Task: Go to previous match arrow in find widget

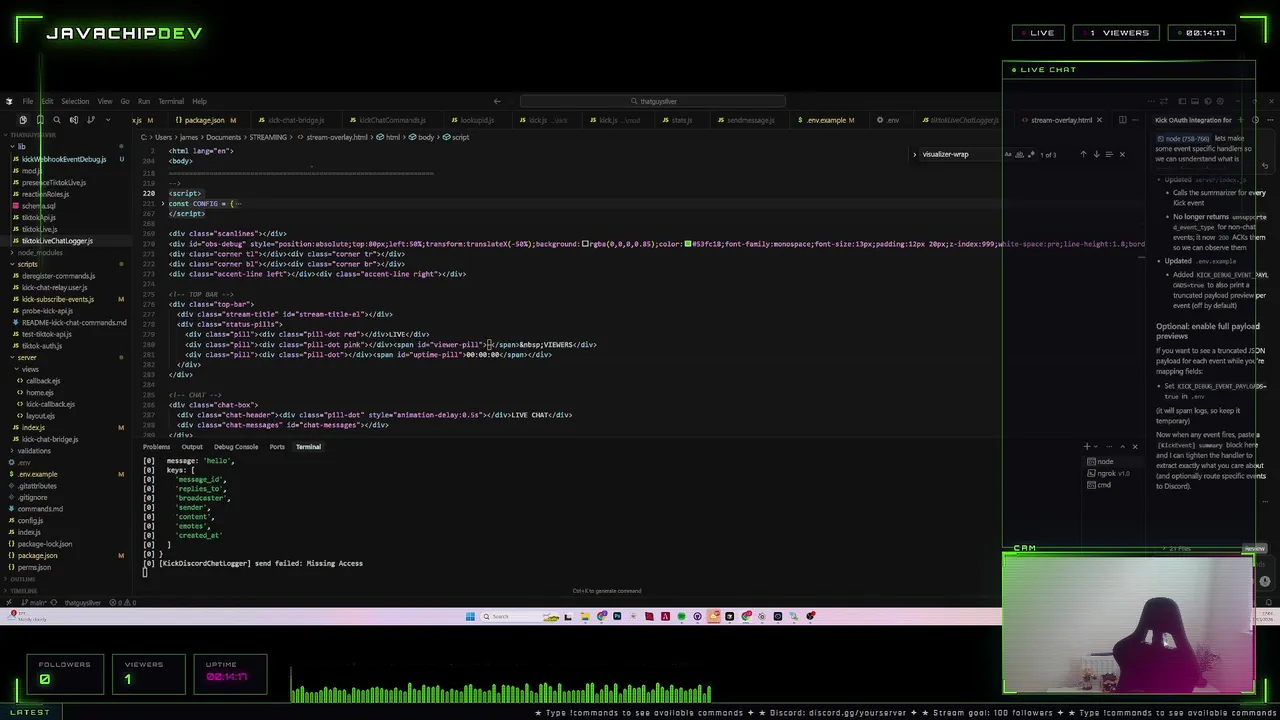Action: click(x=1083, y=154)
